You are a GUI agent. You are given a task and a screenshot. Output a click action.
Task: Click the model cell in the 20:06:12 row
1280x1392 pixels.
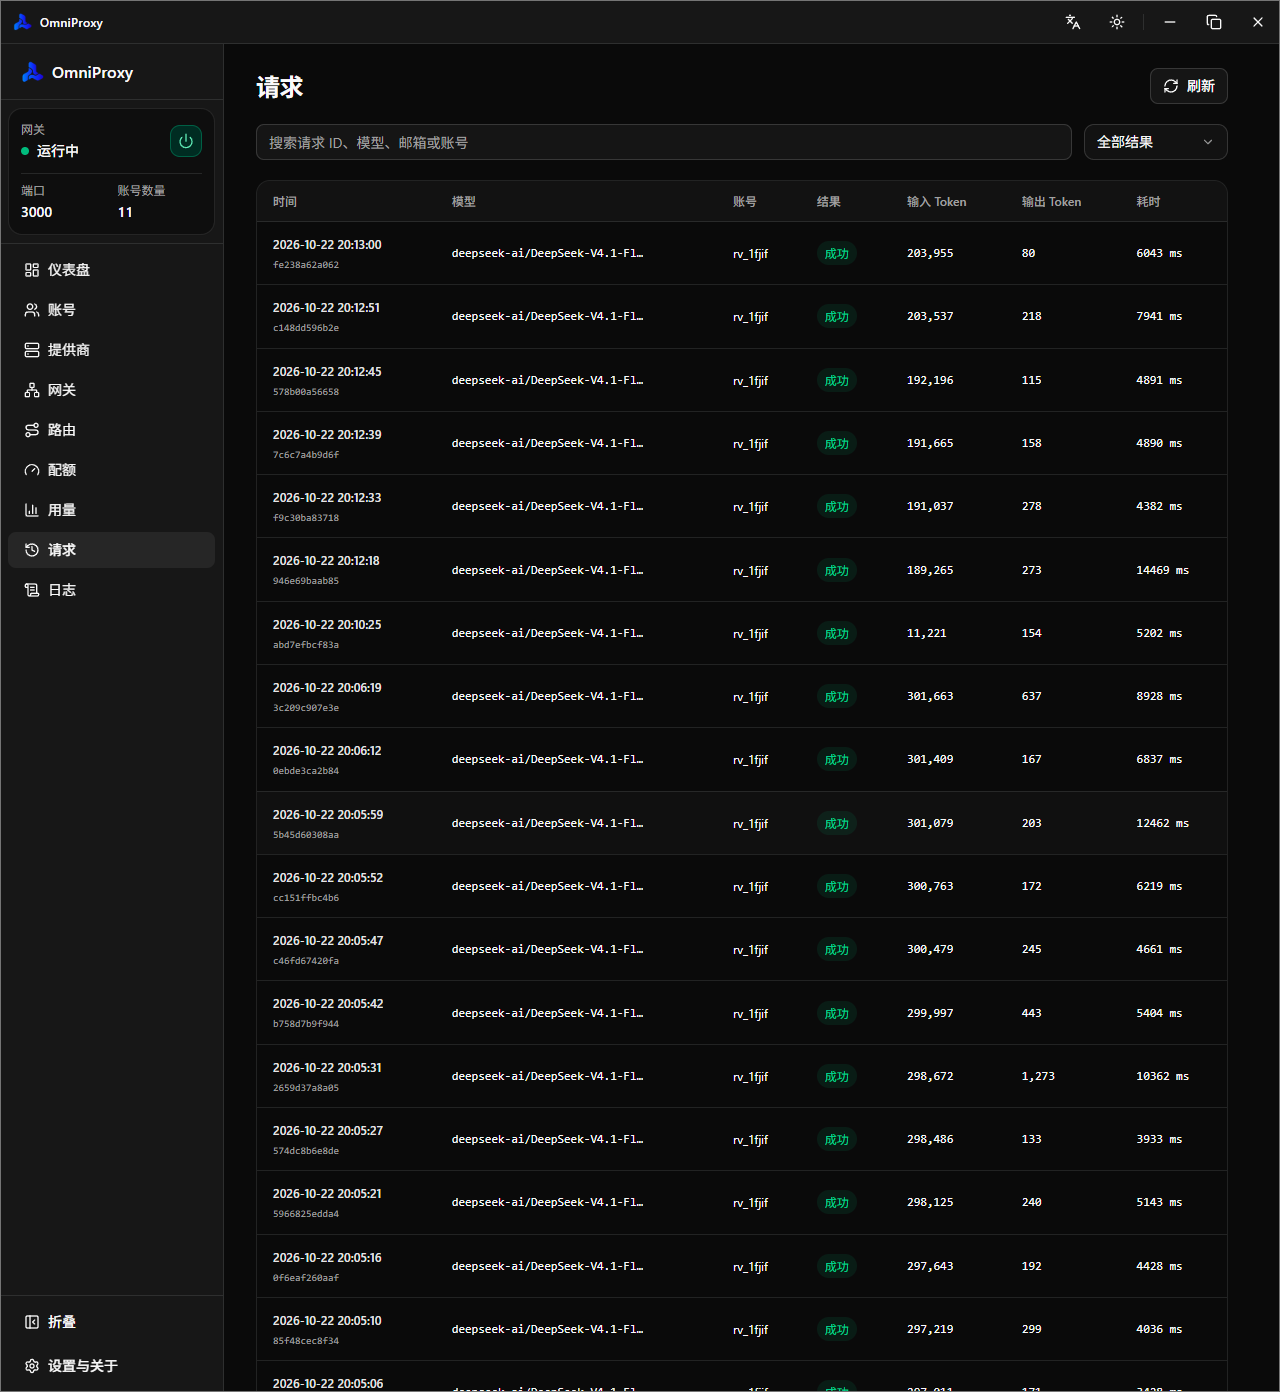(547, 760)
